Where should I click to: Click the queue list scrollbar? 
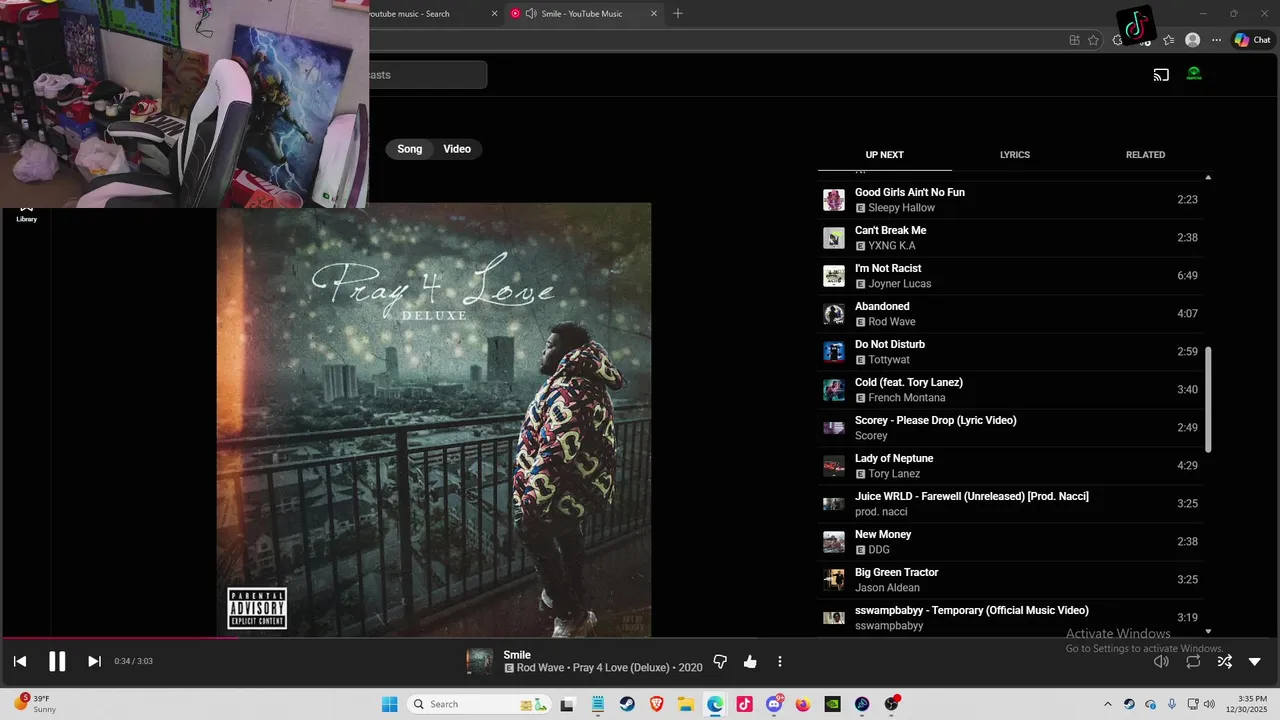[x=1208, y=399]
